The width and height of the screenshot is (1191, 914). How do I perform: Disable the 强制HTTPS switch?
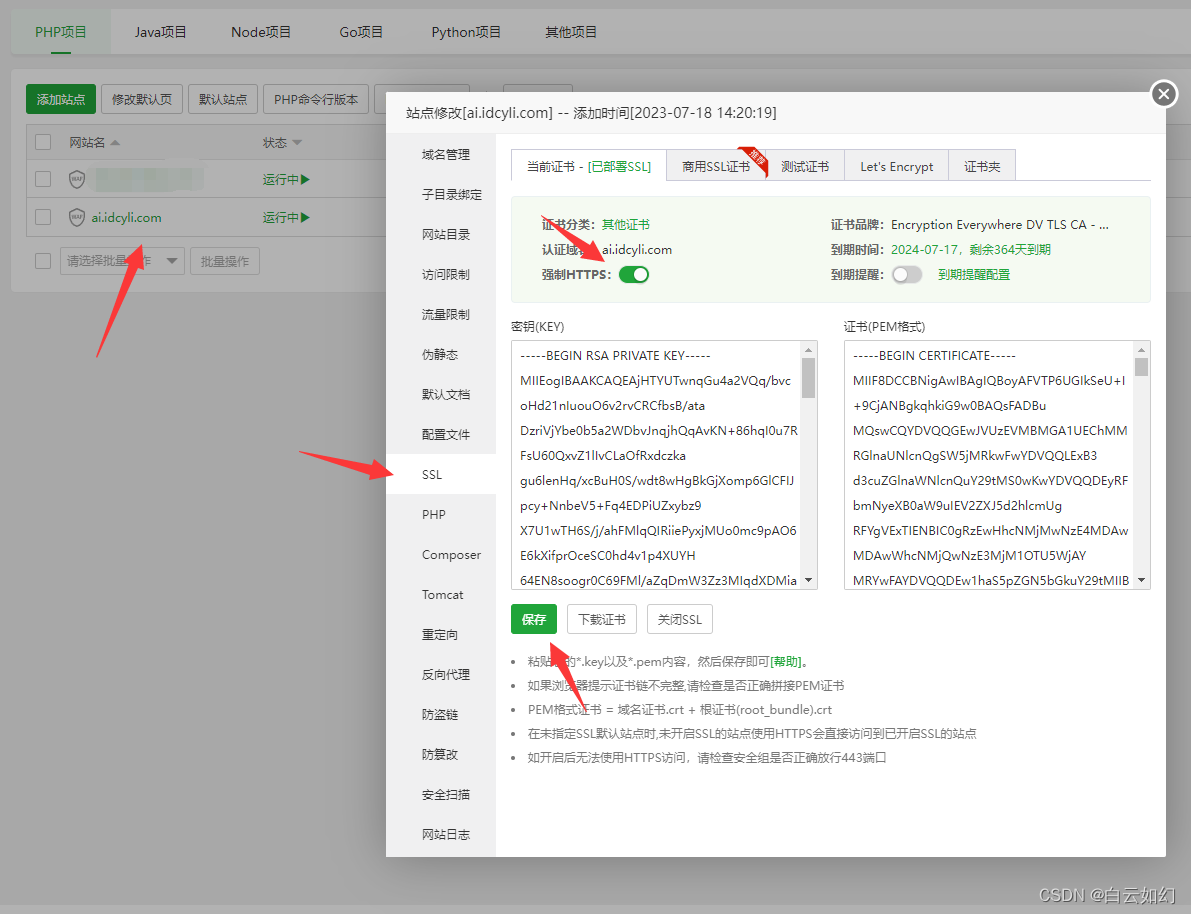[x=633, y=274]
